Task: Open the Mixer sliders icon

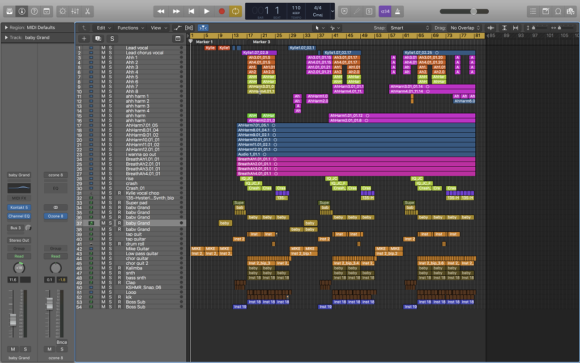Action: click(75, 11)
